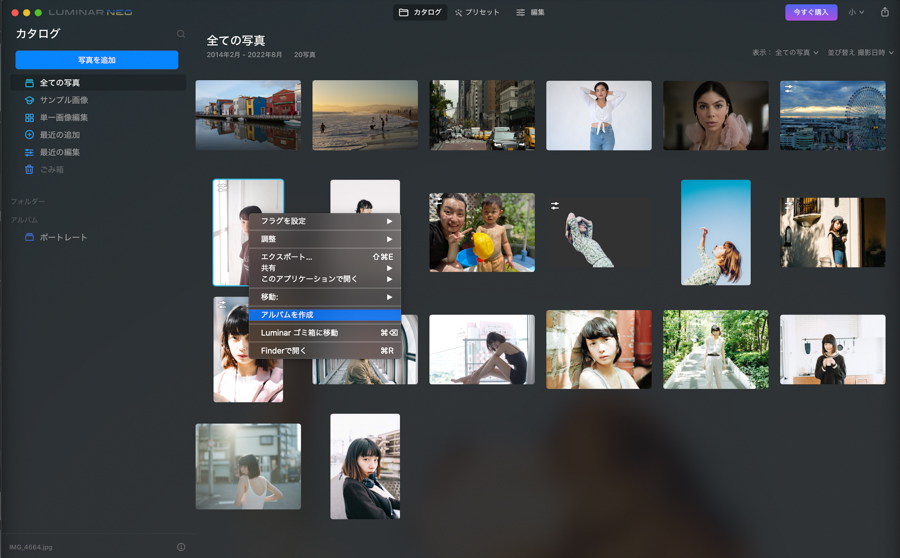Click the 写真を追加 button

pos(97,60)
